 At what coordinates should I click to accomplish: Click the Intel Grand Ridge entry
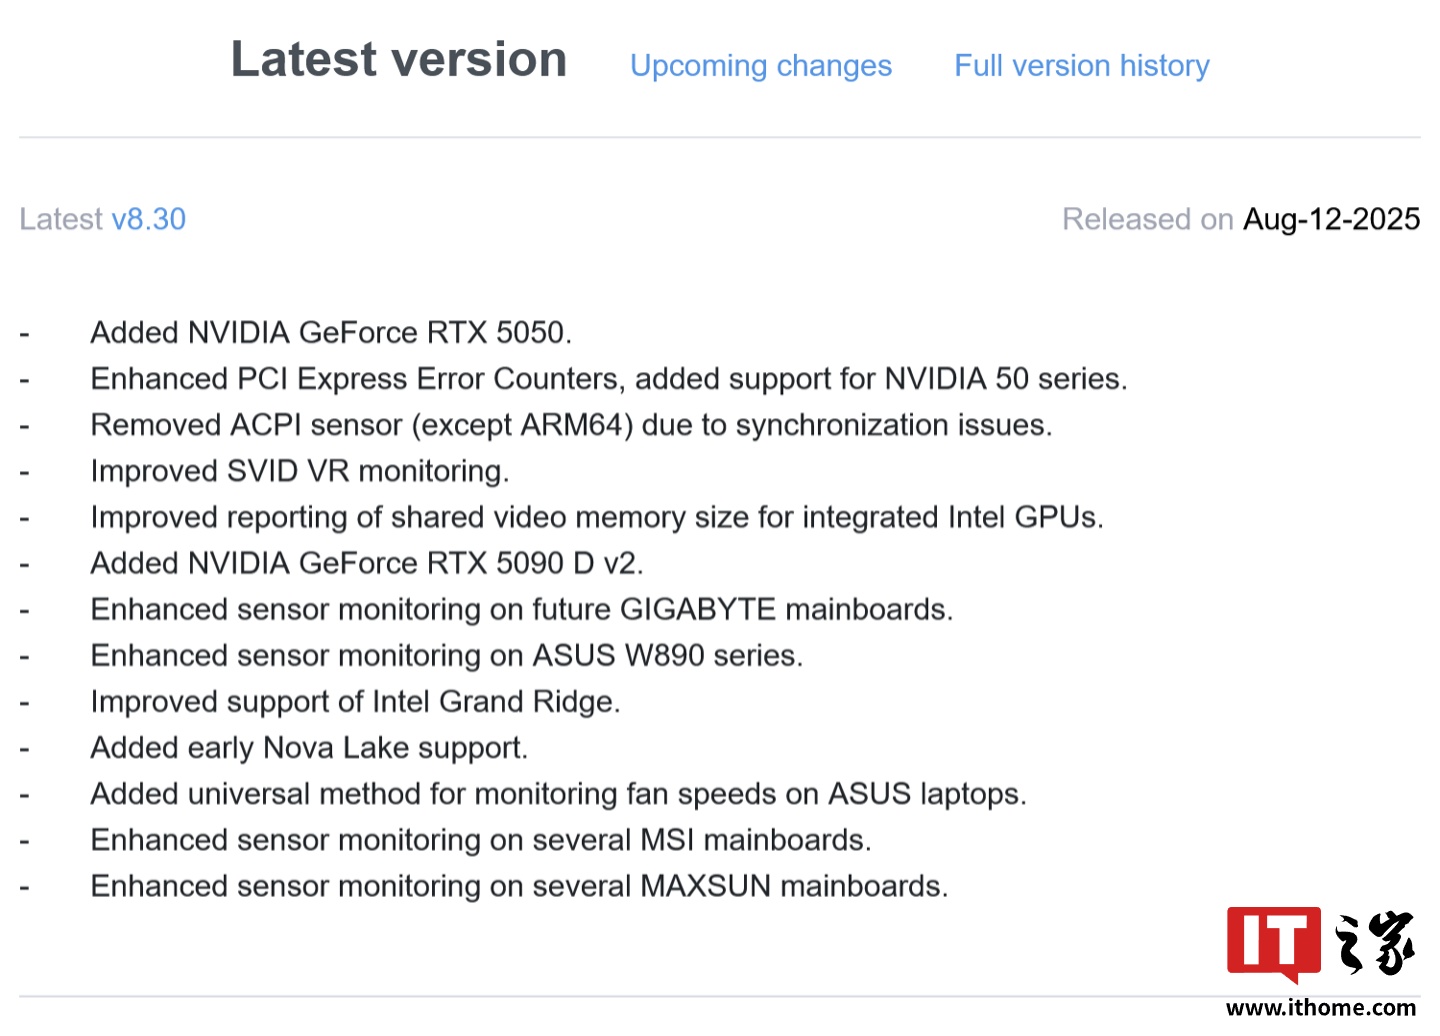pyautogui.click(x=355, y=701)
